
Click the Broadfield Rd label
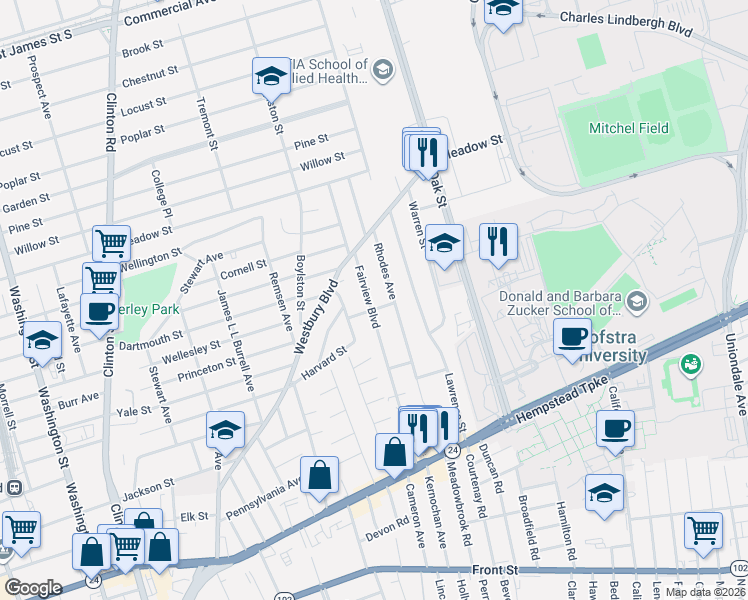pyautogui.click(x=529, y=528)
